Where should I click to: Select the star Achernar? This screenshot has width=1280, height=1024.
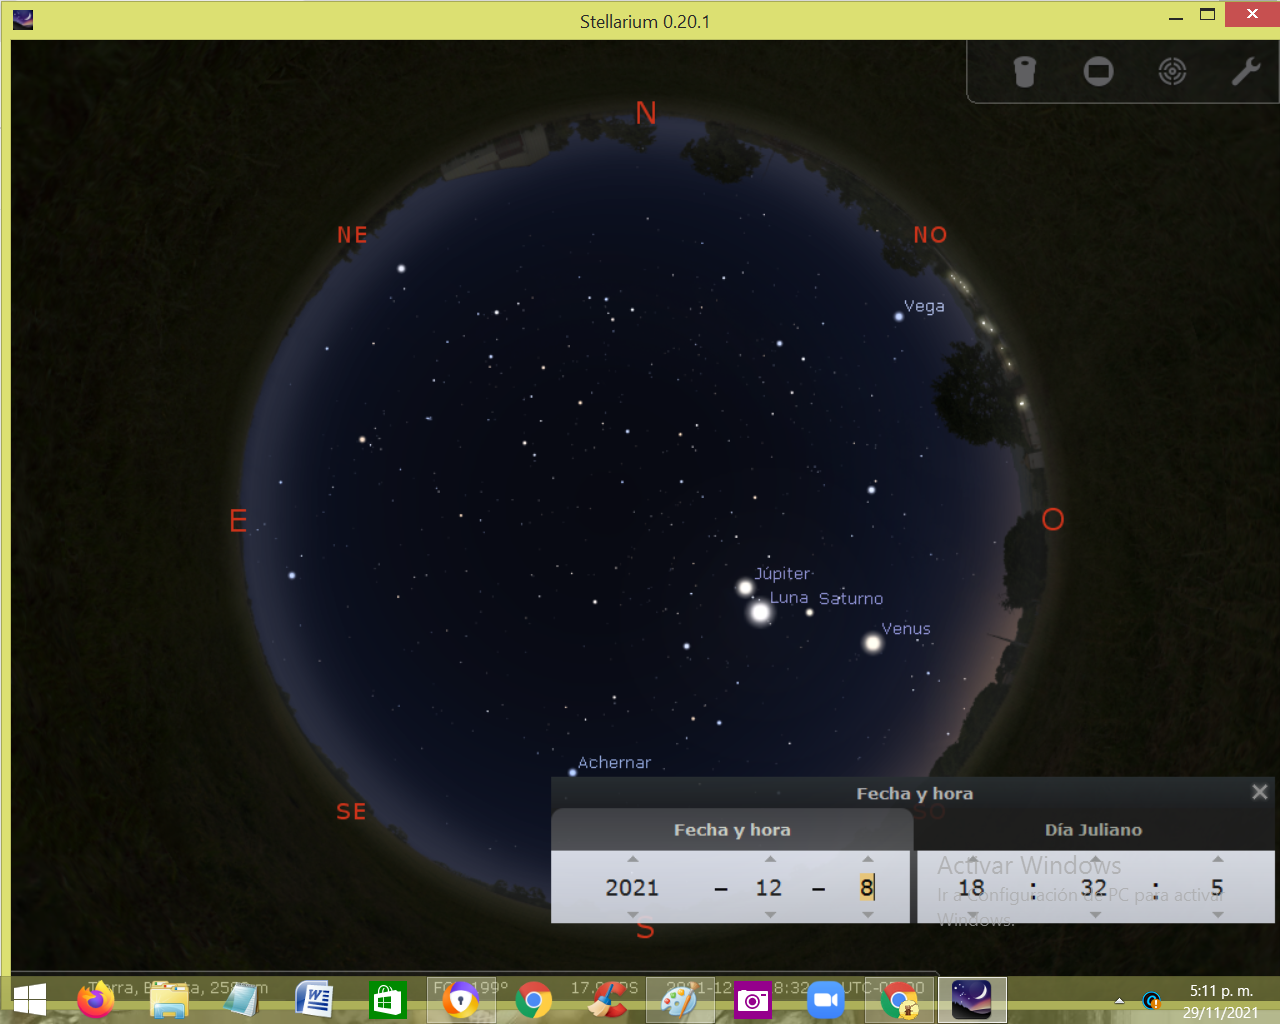pyautogui.click(x=573, y=772)
